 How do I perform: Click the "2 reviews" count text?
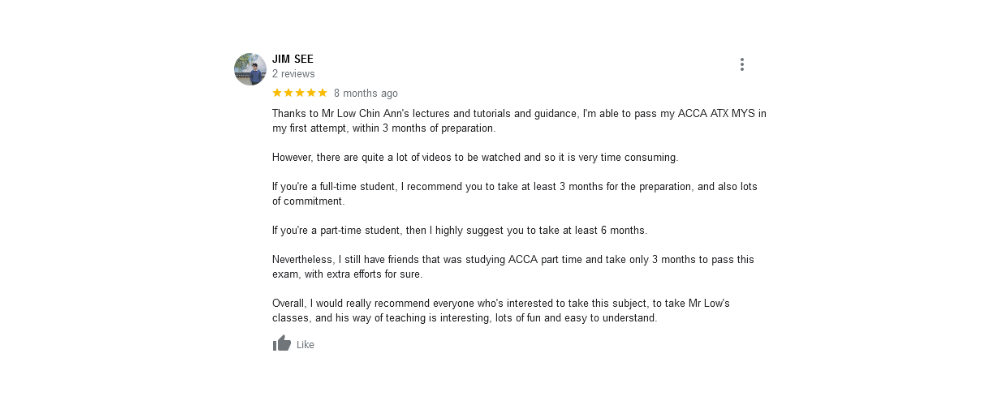click(293, 74)
